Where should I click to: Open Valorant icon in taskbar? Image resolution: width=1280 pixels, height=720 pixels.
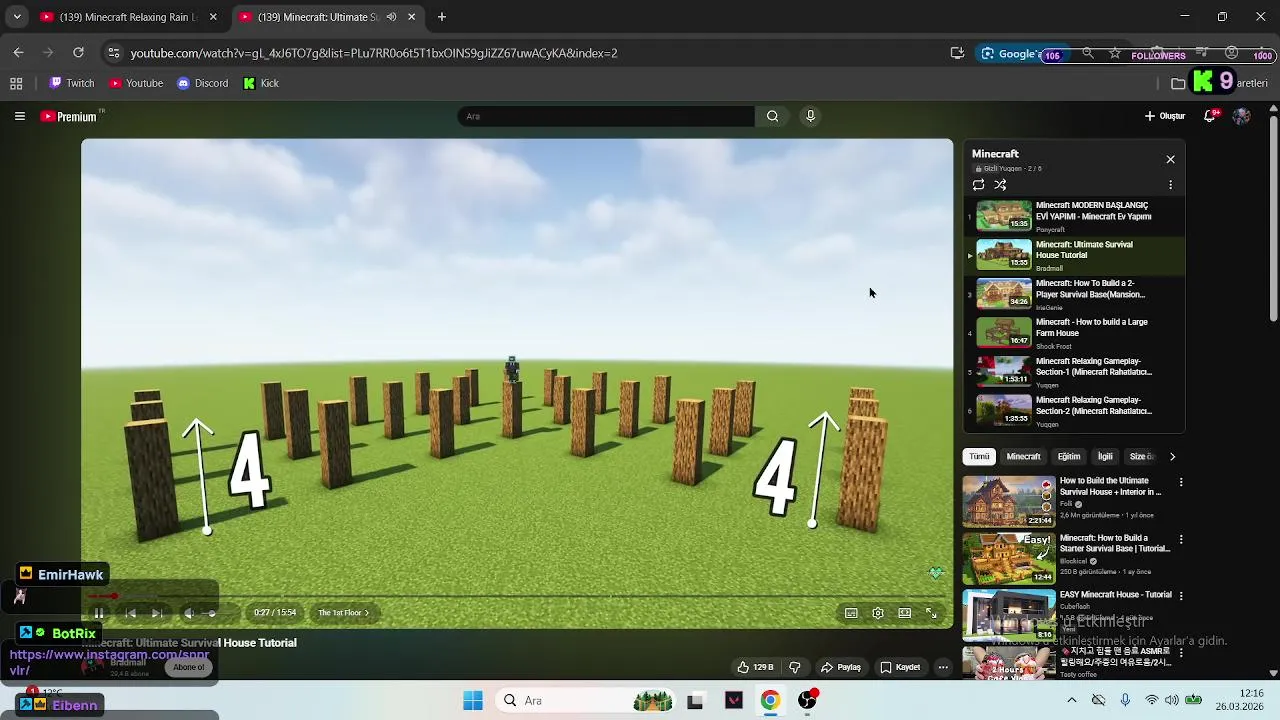click(733, 701)
